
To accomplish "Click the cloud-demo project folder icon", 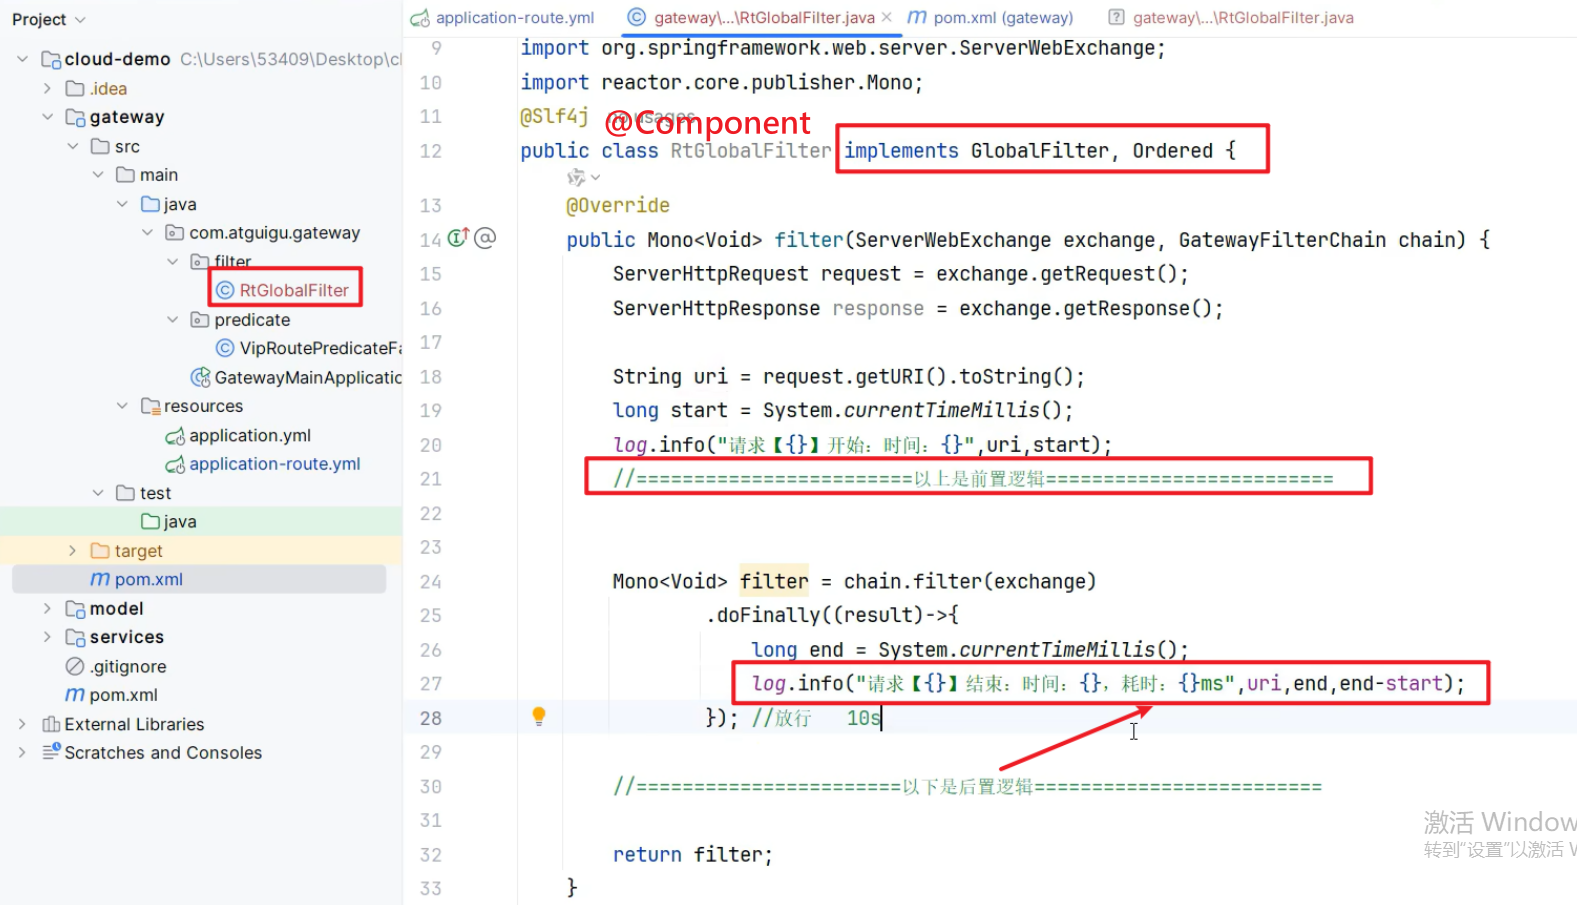I will click(x=50, y=60).
